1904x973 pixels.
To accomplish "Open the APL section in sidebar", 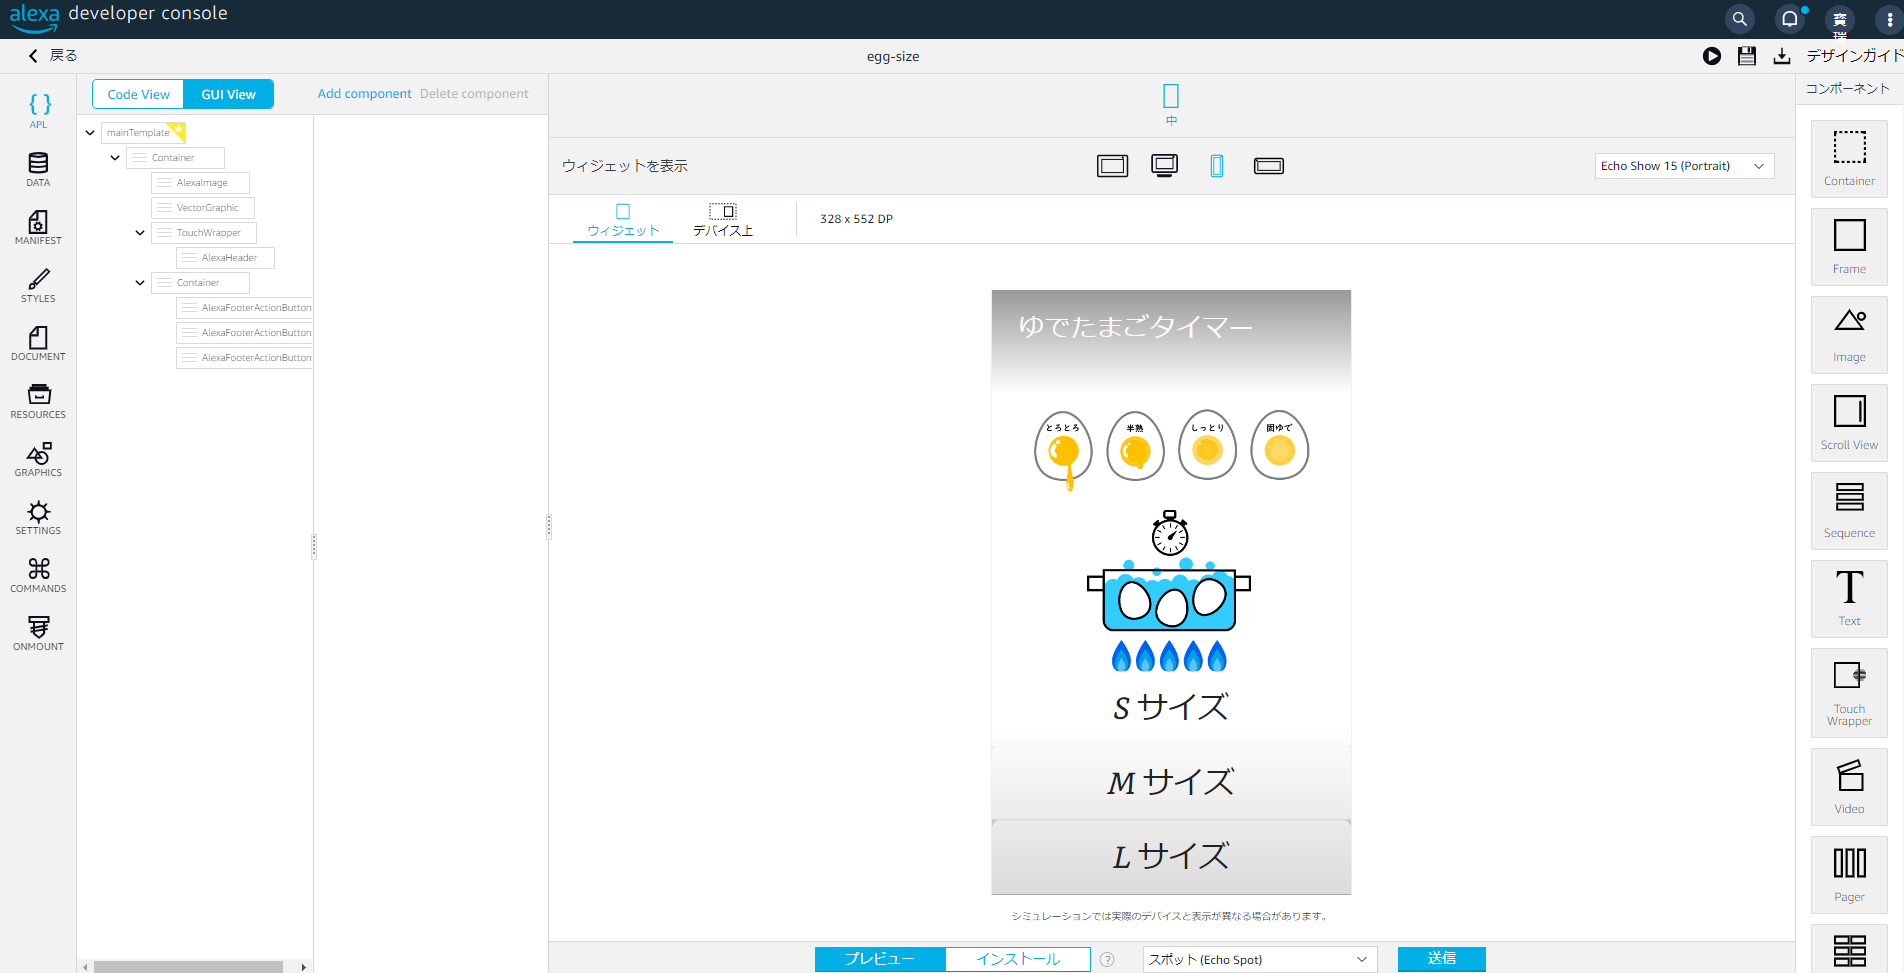I will click(38, 110).
